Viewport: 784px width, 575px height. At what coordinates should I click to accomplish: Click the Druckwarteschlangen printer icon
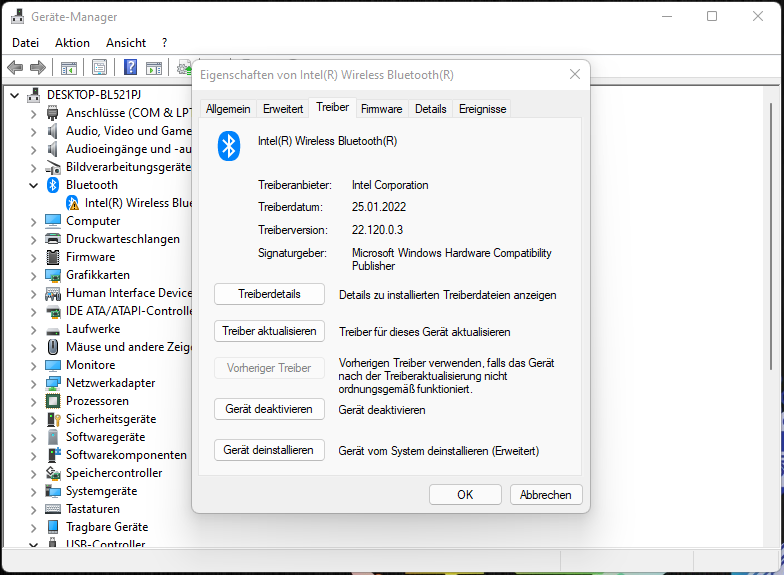[52, 239]
